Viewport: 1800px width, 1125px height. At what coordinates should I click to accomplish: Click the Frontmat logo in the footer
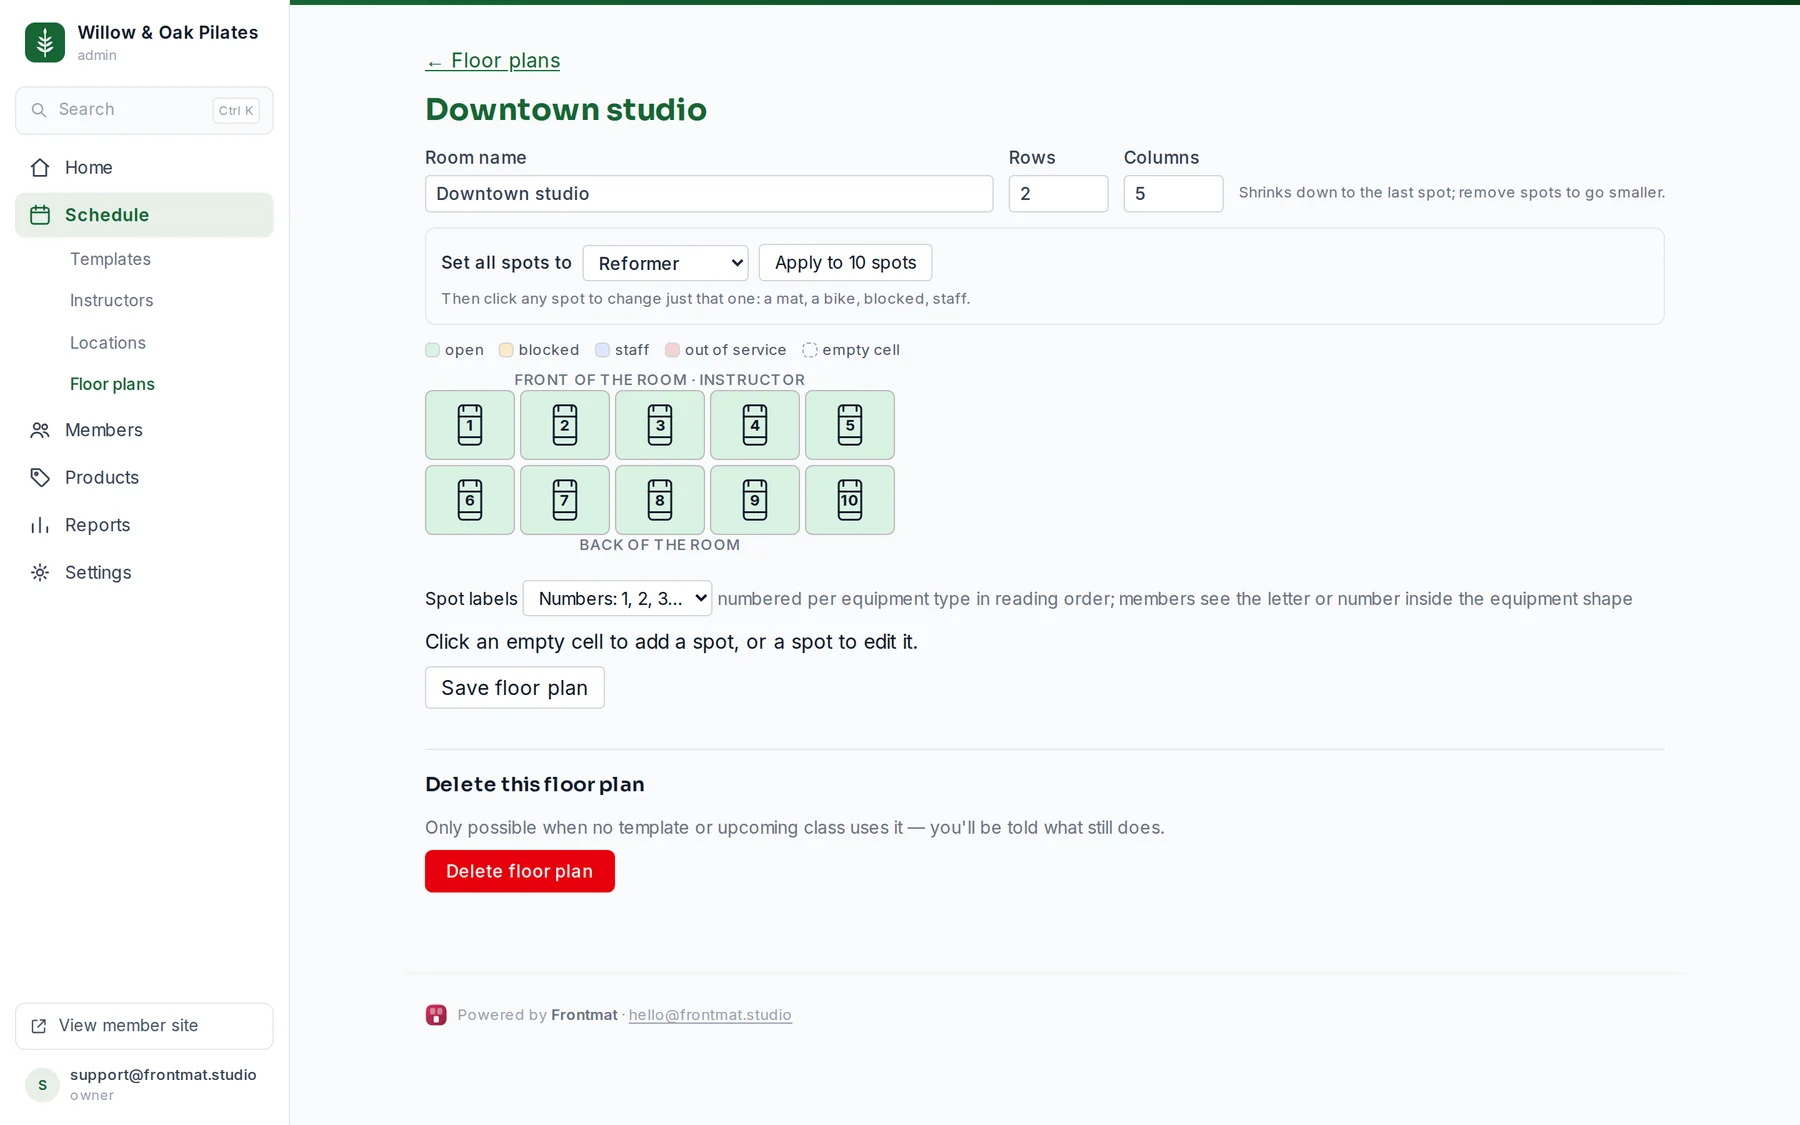(436, 1015)
